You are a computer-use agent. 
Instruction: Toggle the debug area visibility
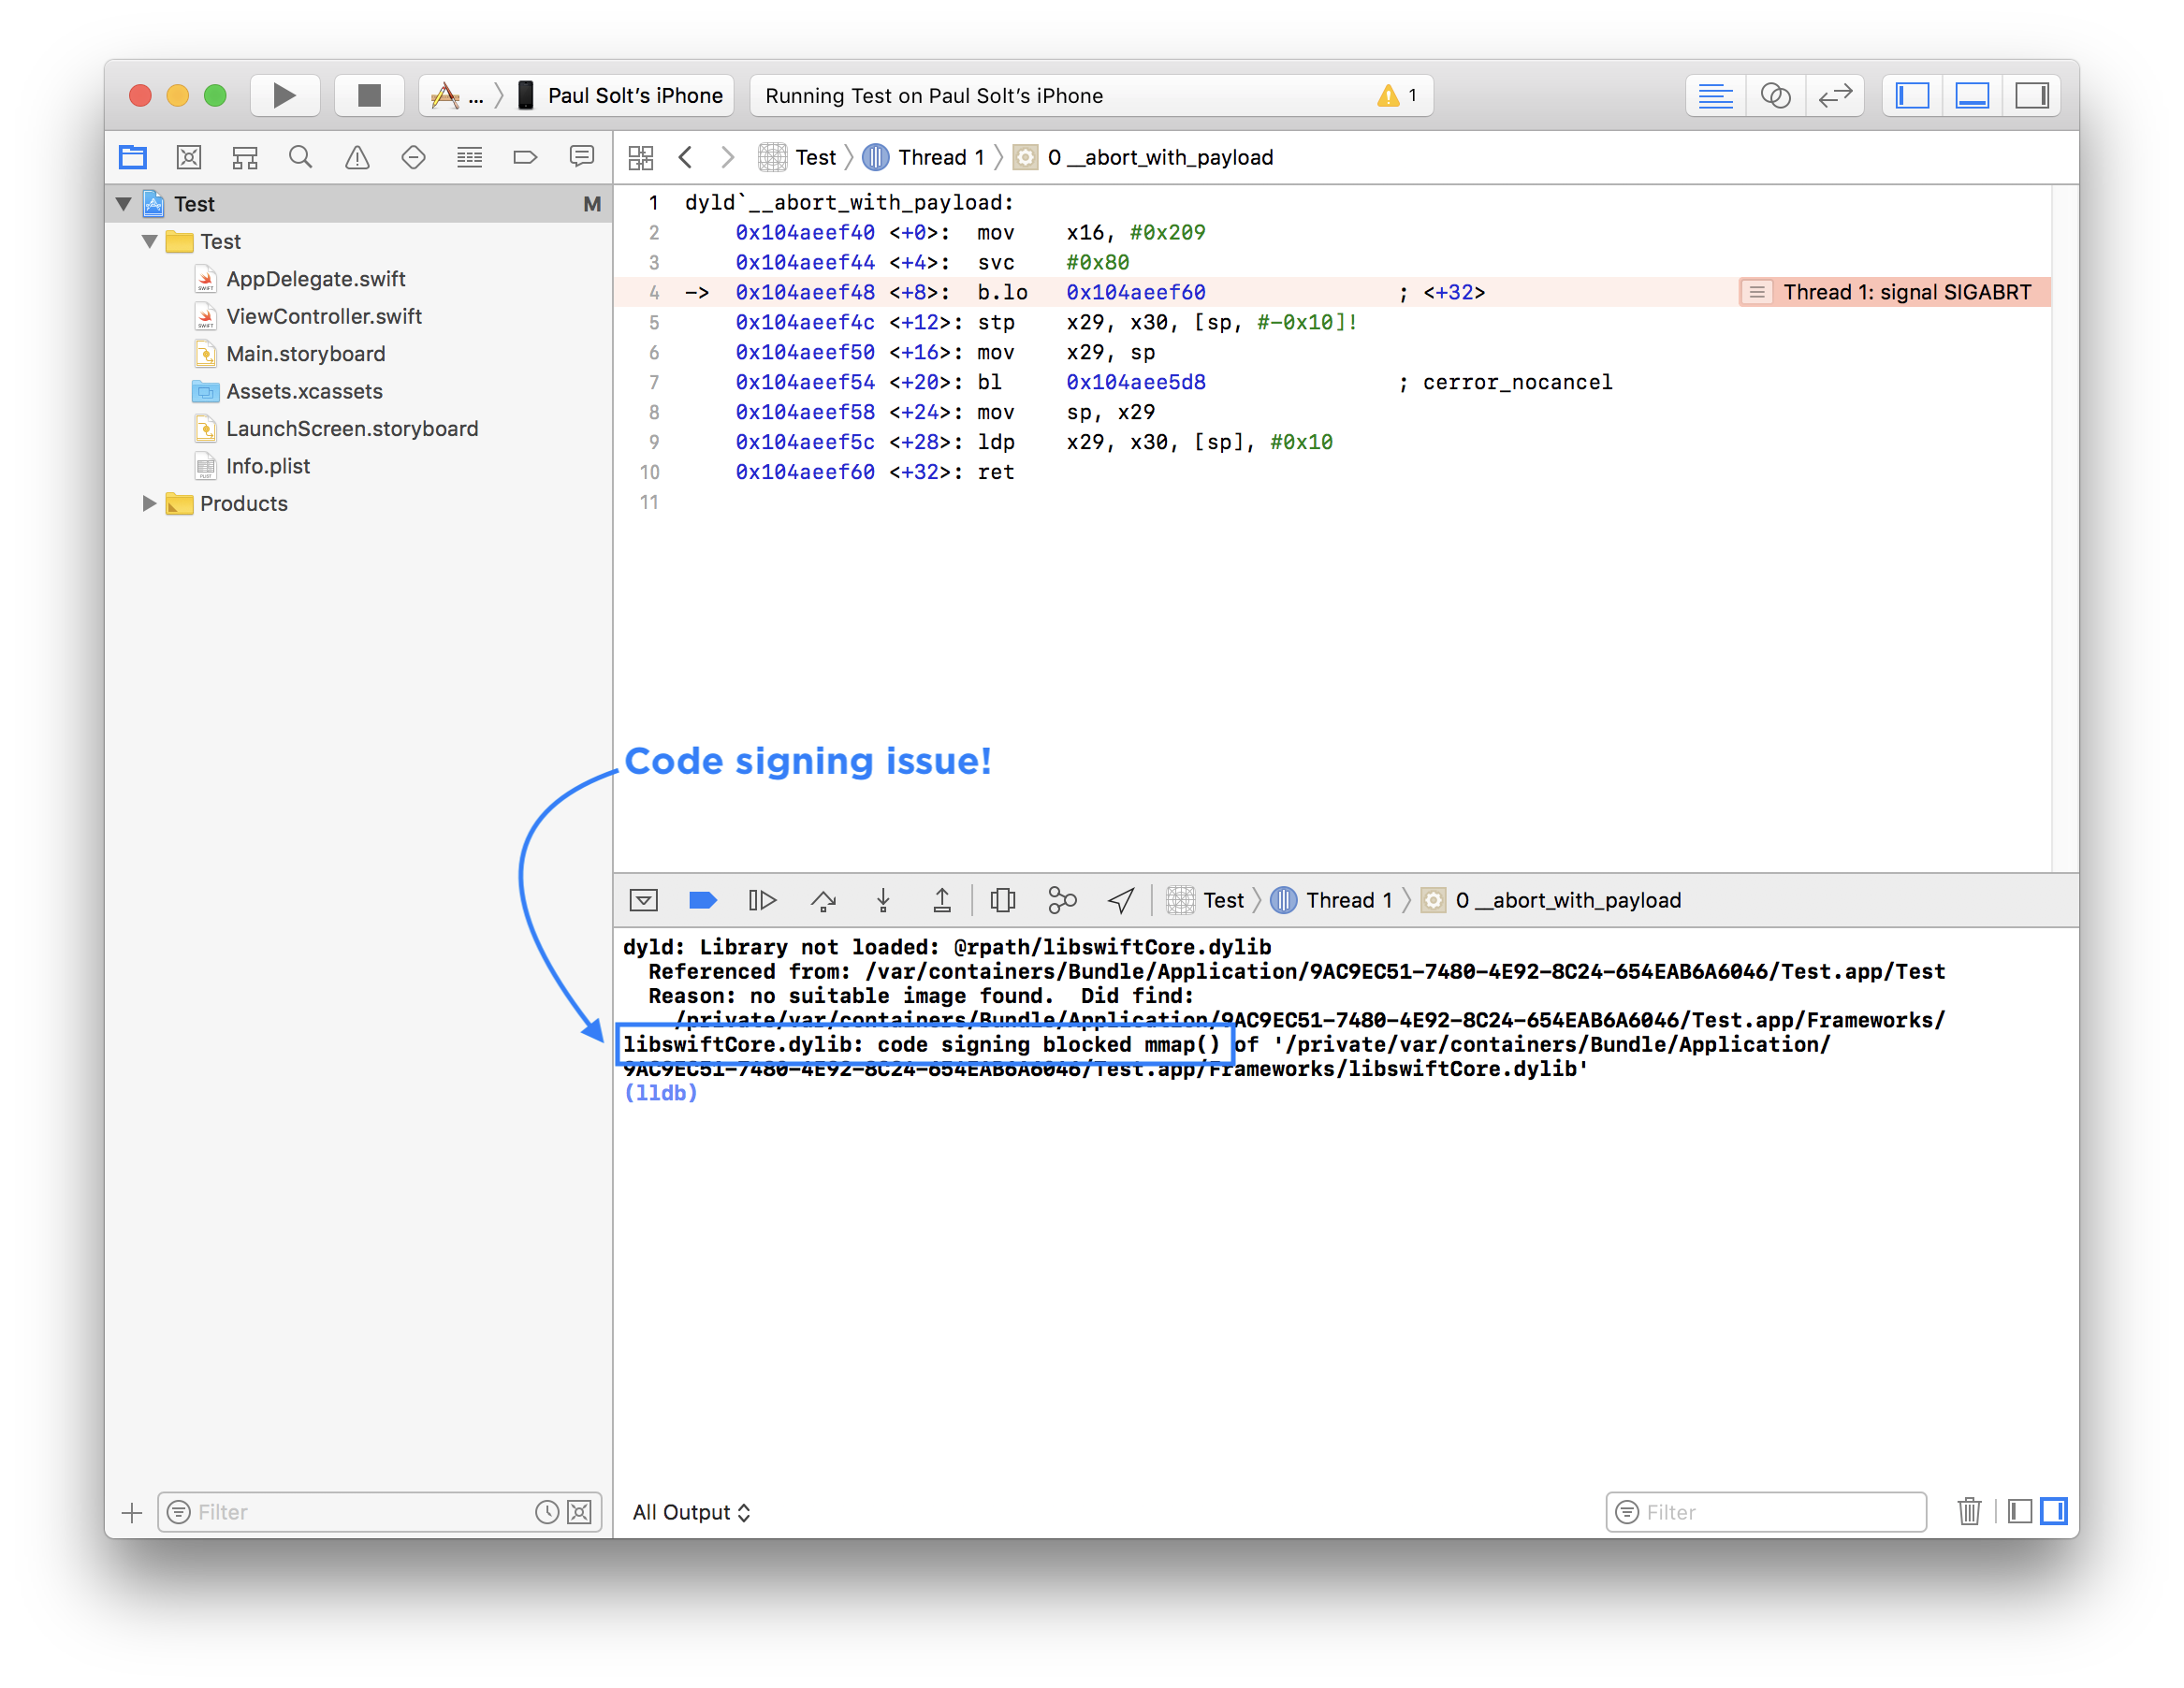pyautogui.click(x=1971, y=95)
